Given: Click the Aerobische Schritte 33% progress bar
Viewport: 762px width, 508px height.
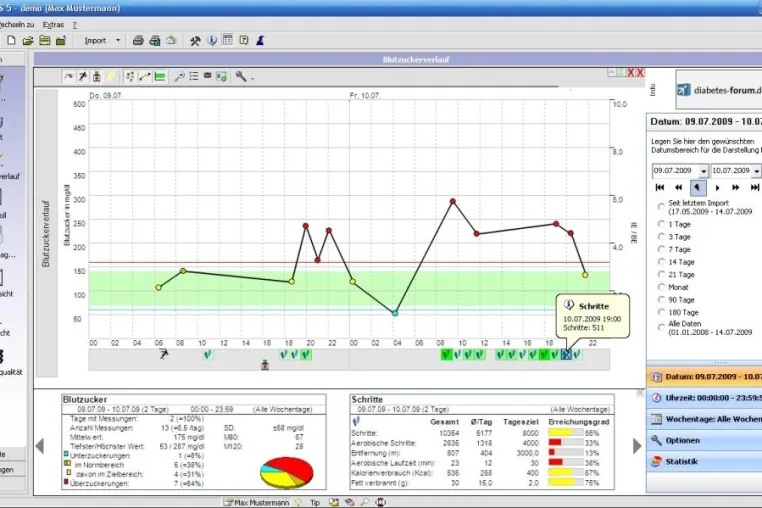Looking at the screenshot, I should (566, 442).
